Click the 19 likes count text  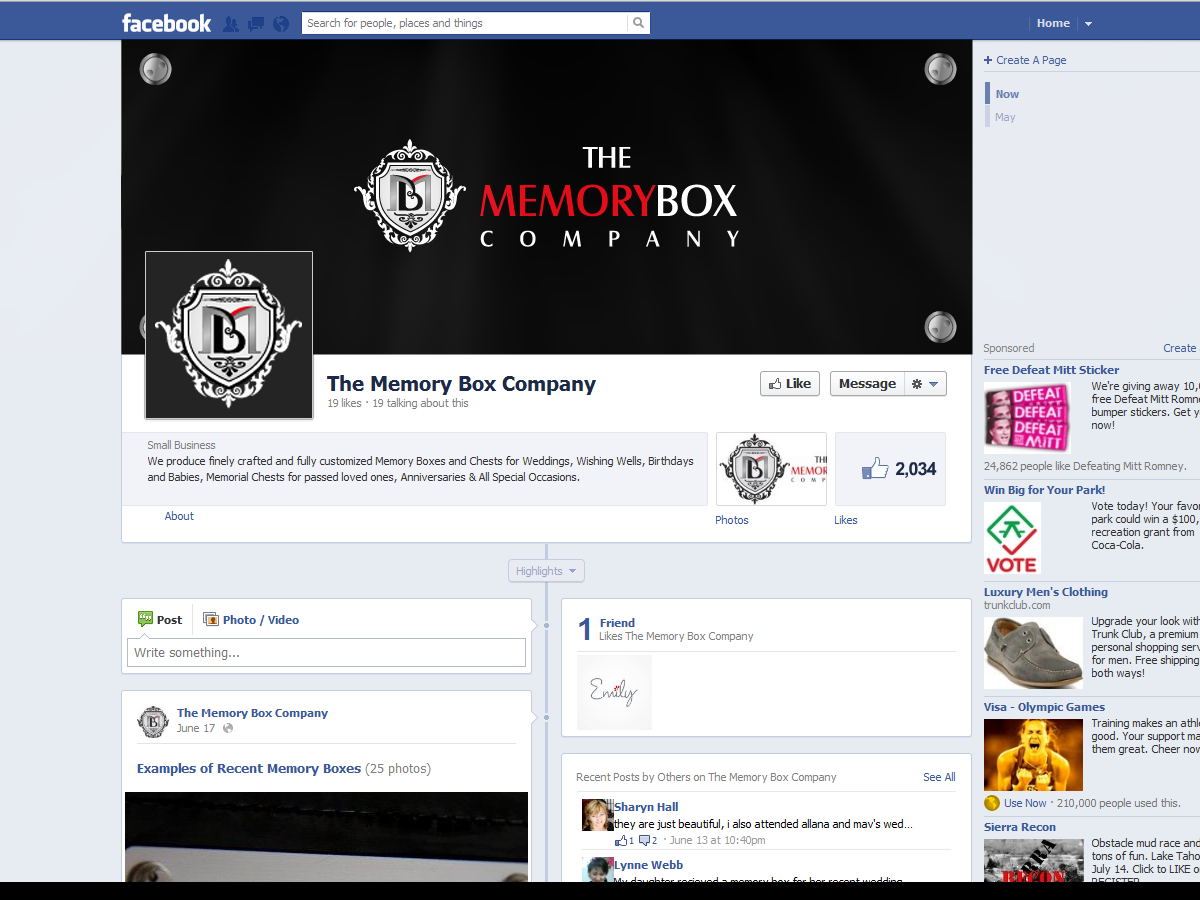click(344, 404)
